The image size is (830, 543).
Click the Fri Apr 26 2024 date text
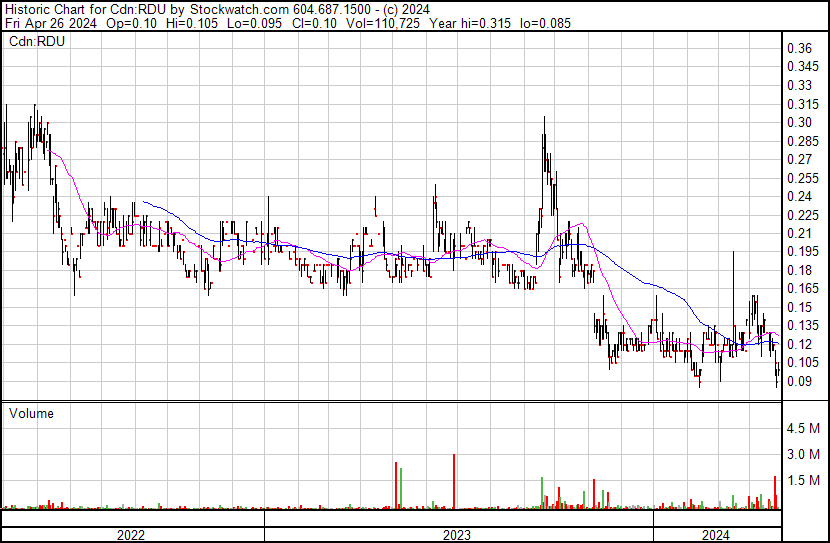click(x=51, y=23)
